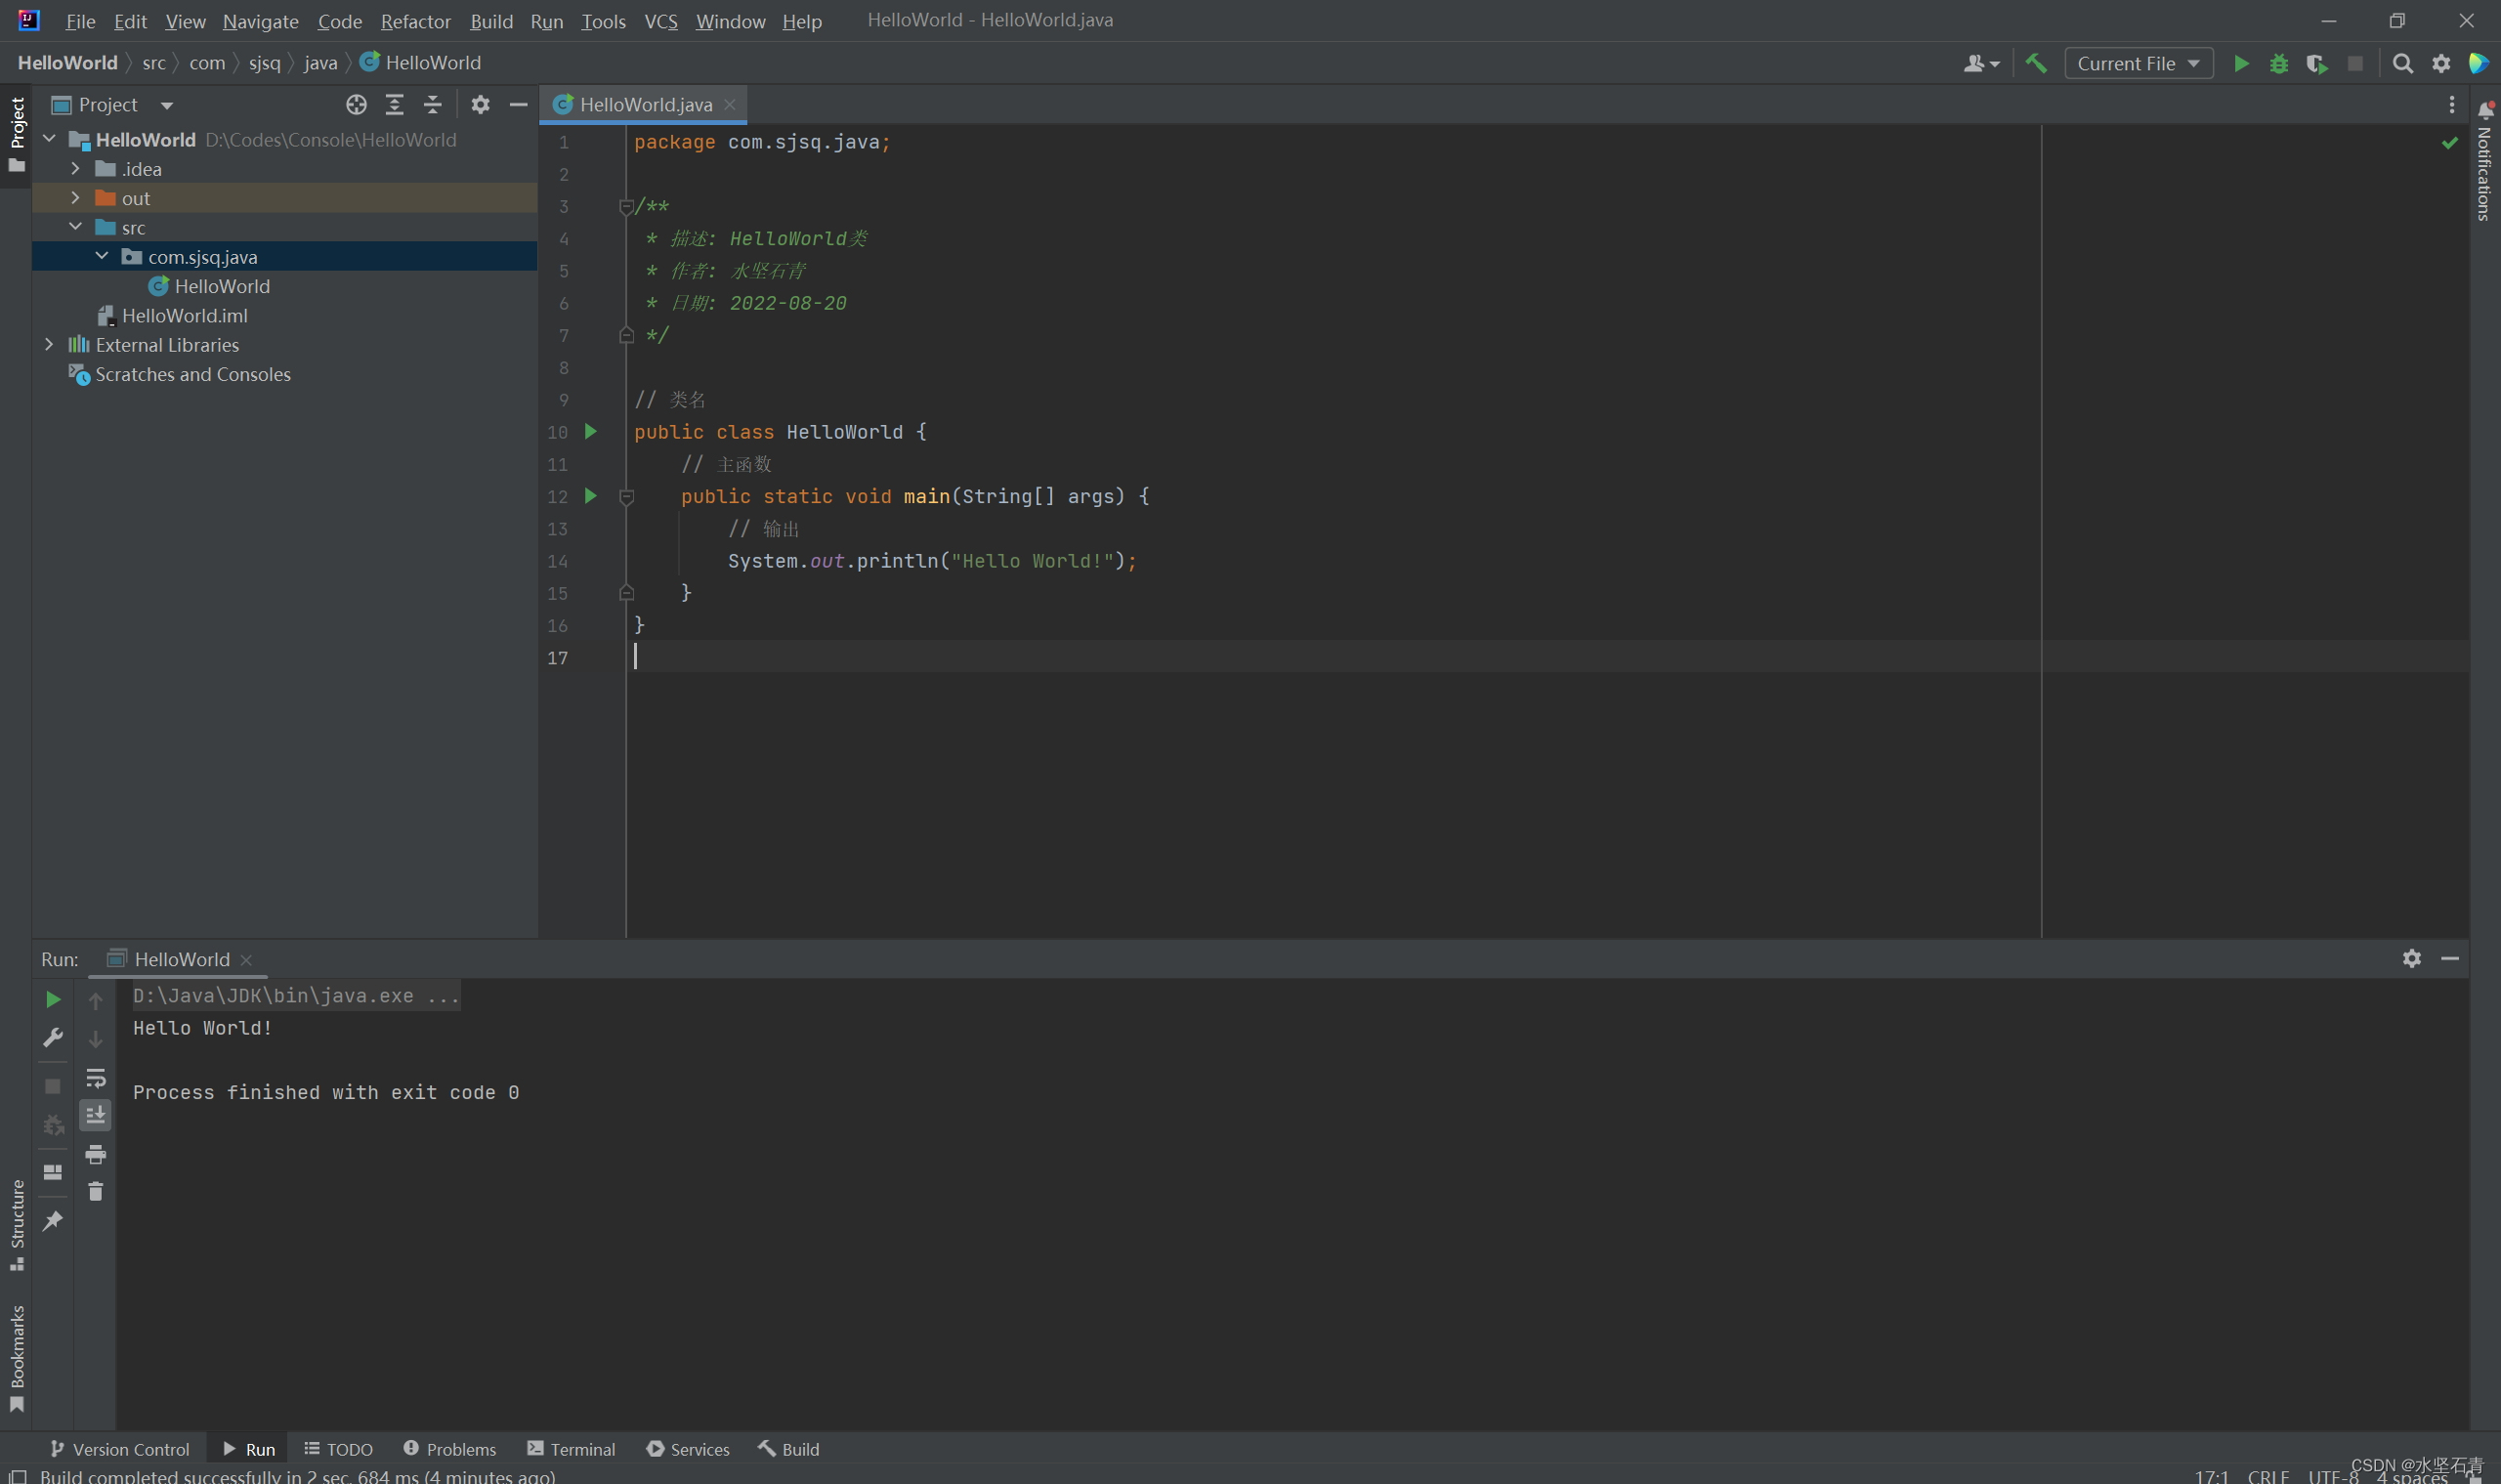
Task: Click the run gutter arrow beside the main method
Action: click(x=590, y=496)
